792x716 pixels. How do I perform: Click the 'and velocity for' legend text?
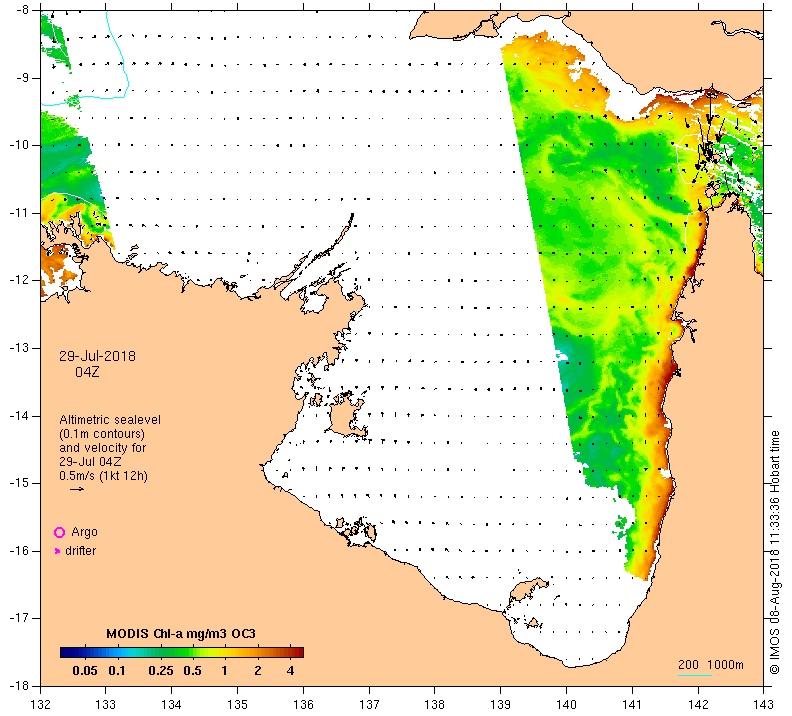103,448
